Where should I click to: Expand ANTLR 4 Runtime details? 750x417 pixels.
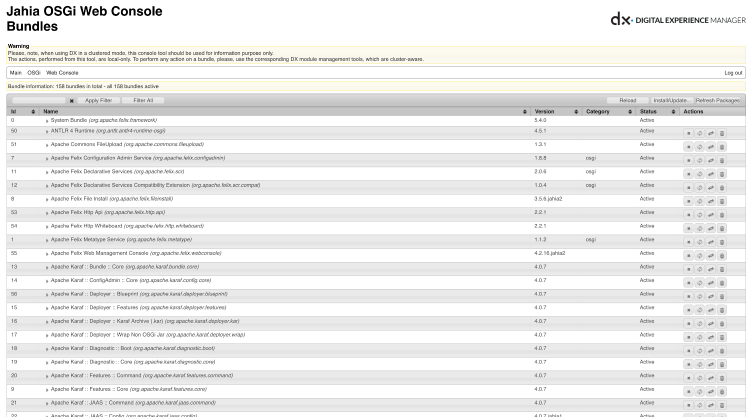pos(47,132)
